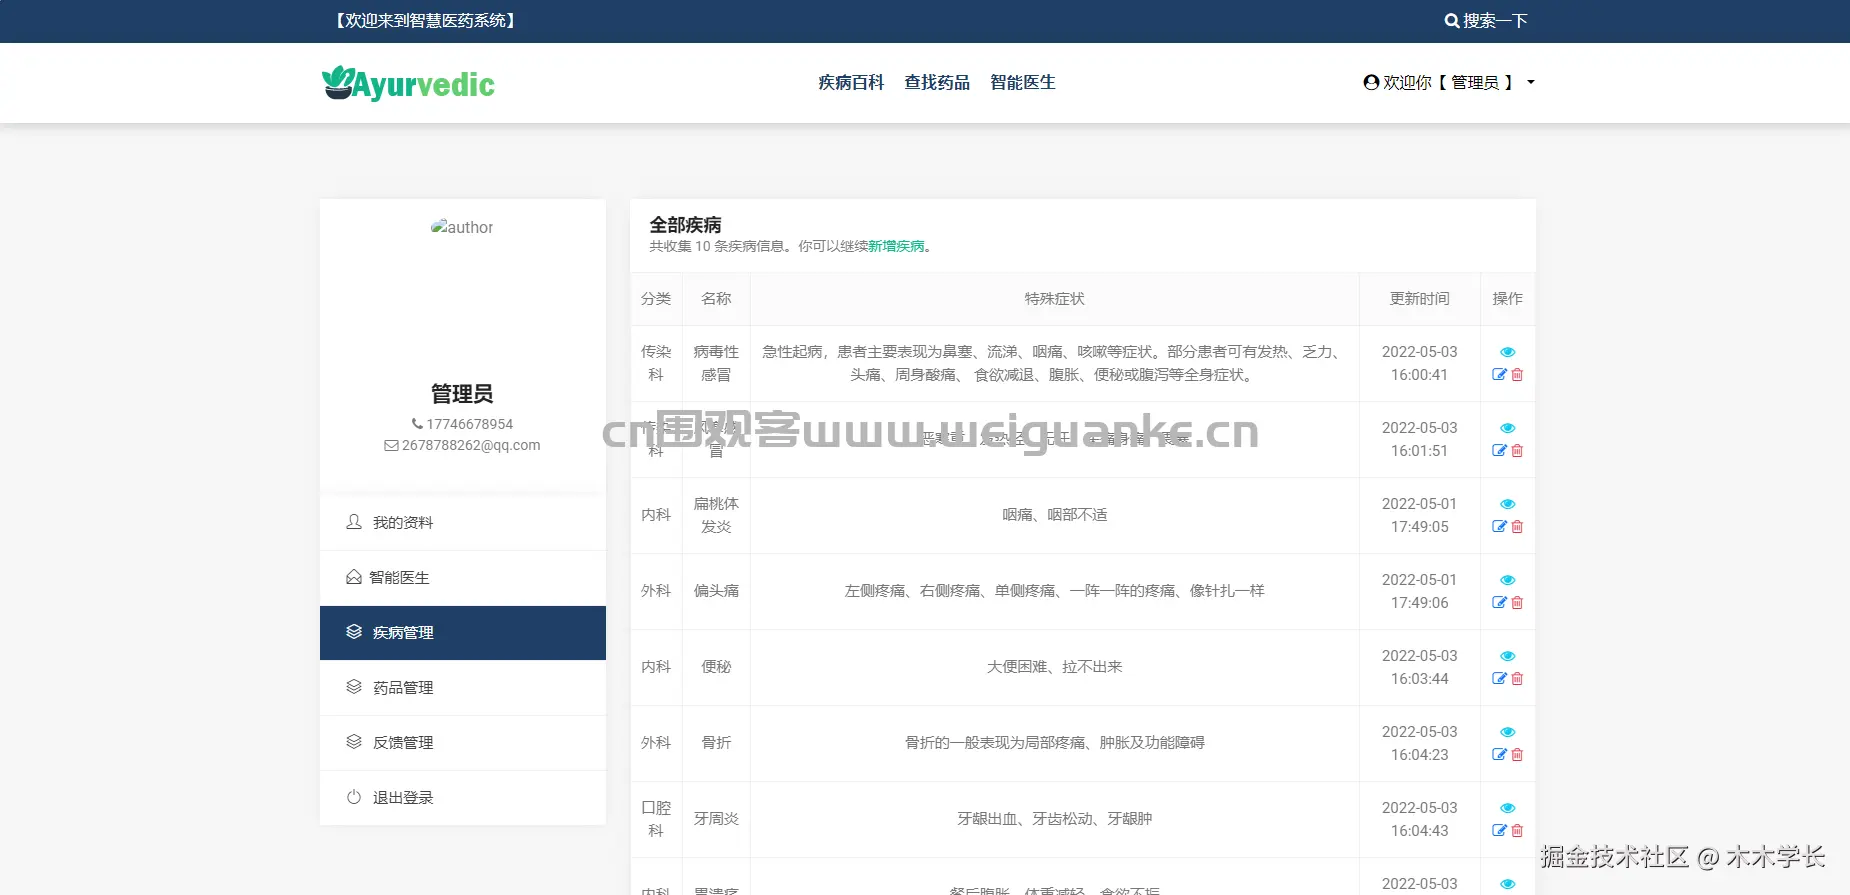Edit the 偏头痛 entry
The image size is (1850, 895).
click(1499, 602)
